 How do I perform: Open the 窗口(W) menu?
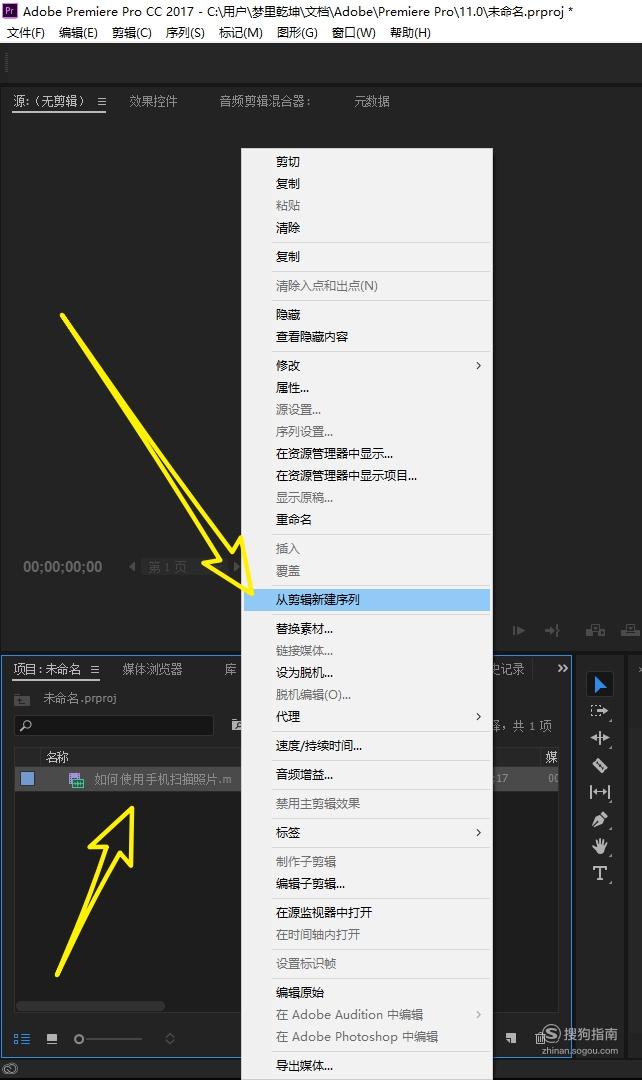point(354,32)
